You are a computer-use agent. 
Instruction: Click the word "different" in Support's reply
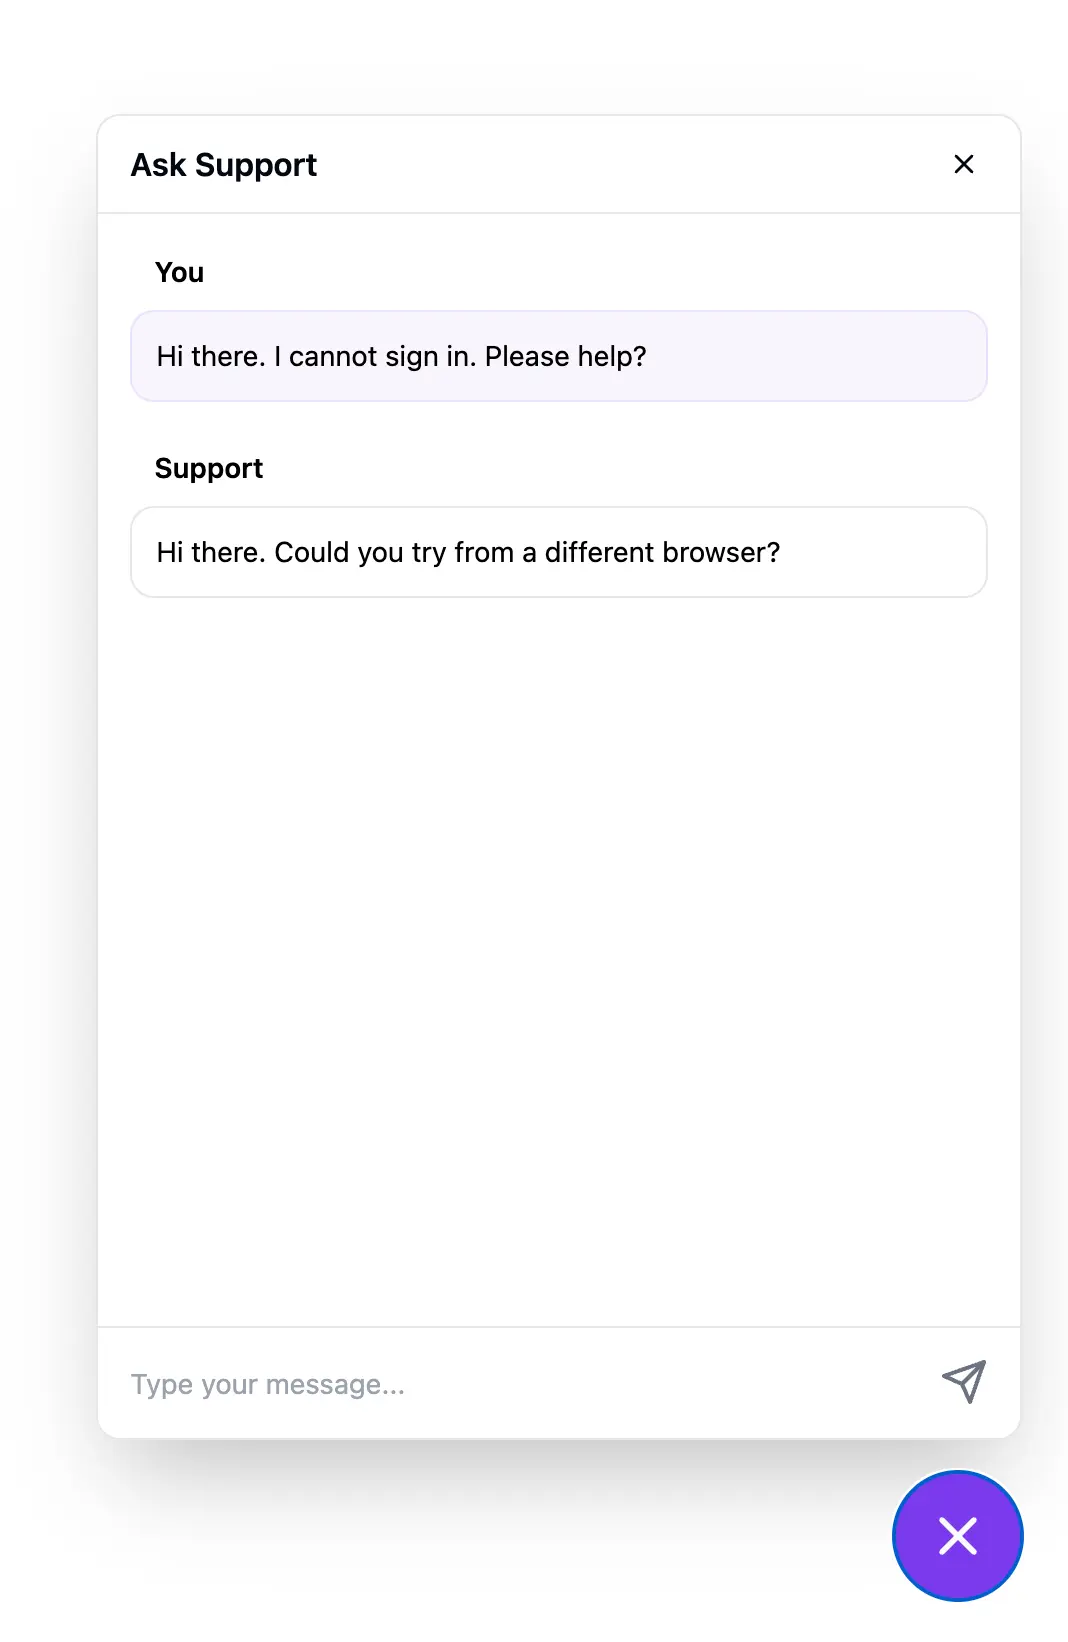(598, 552)
